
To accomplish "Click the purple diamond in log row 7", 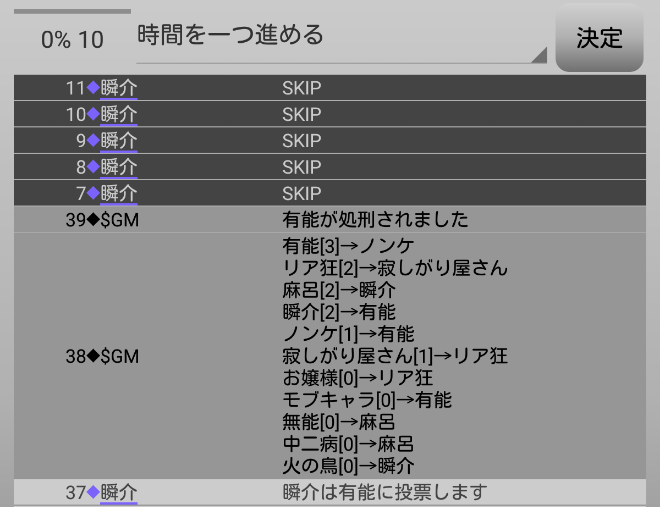I will pyautogui.click(x=94, y=192).
